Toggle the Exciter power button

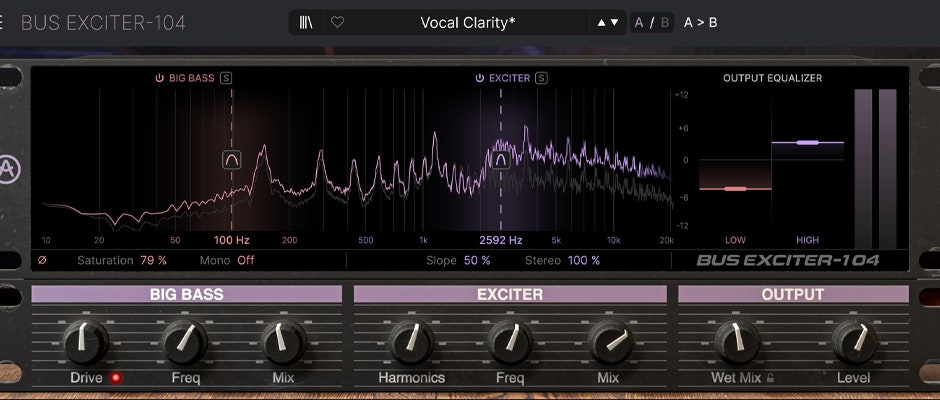pyautogui.click(x=480, y=78)
